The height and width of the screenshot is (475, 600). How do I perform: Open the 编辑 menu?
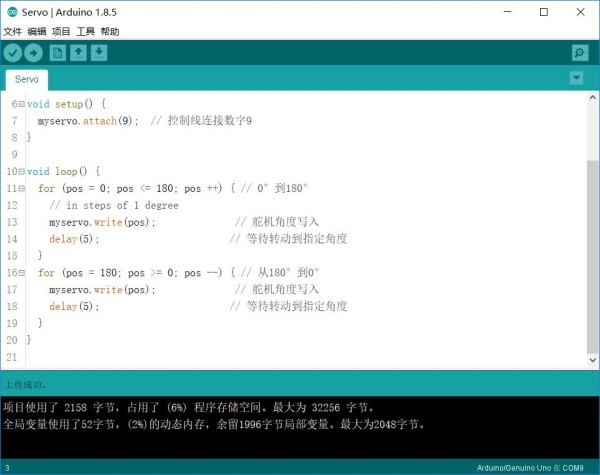[37, 31]
